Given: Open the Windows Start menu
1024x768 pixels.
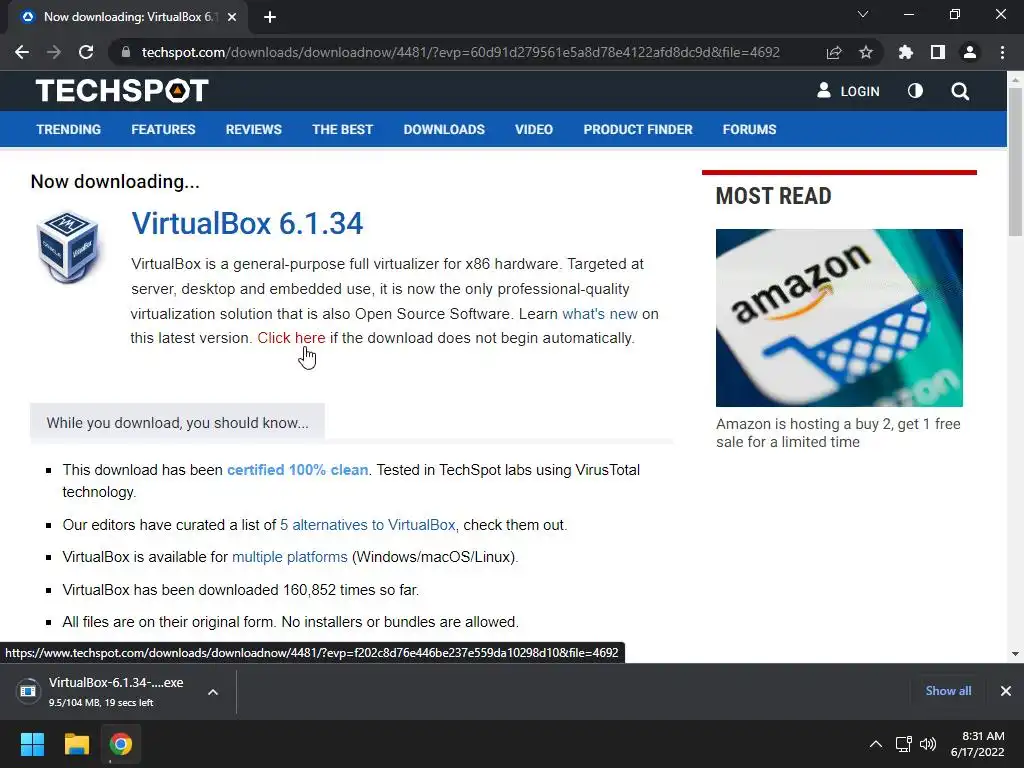Looking at the screenshot, I should tap(32, 744).
